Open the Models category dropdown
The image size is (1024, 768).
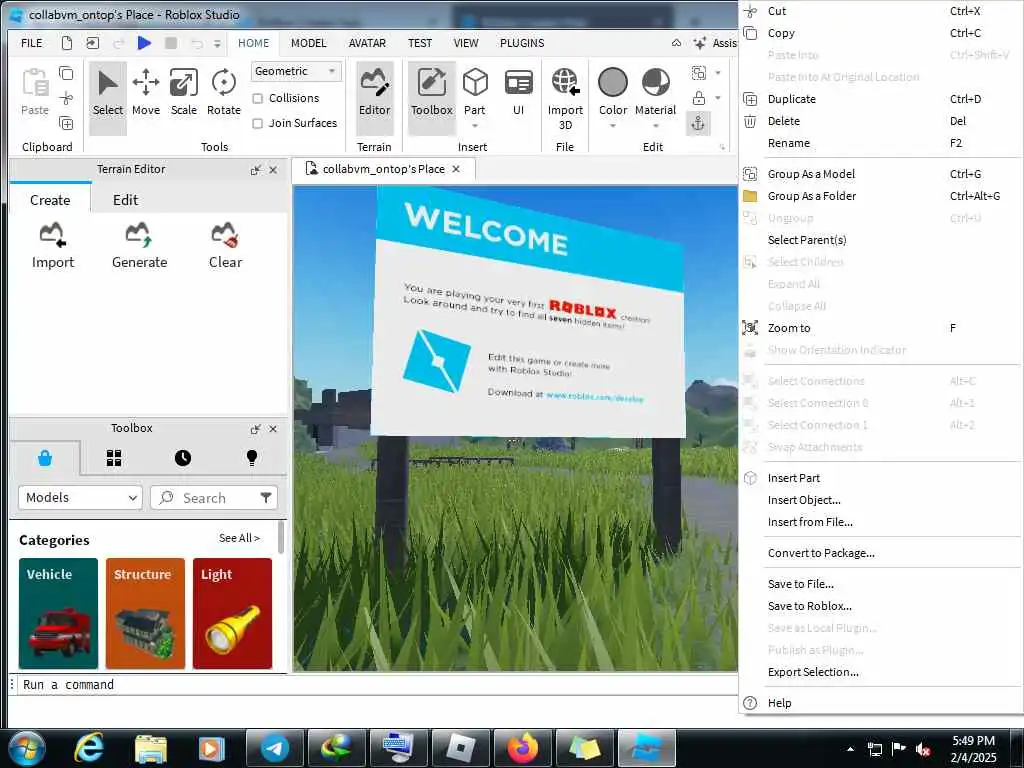tap(80, 498)
